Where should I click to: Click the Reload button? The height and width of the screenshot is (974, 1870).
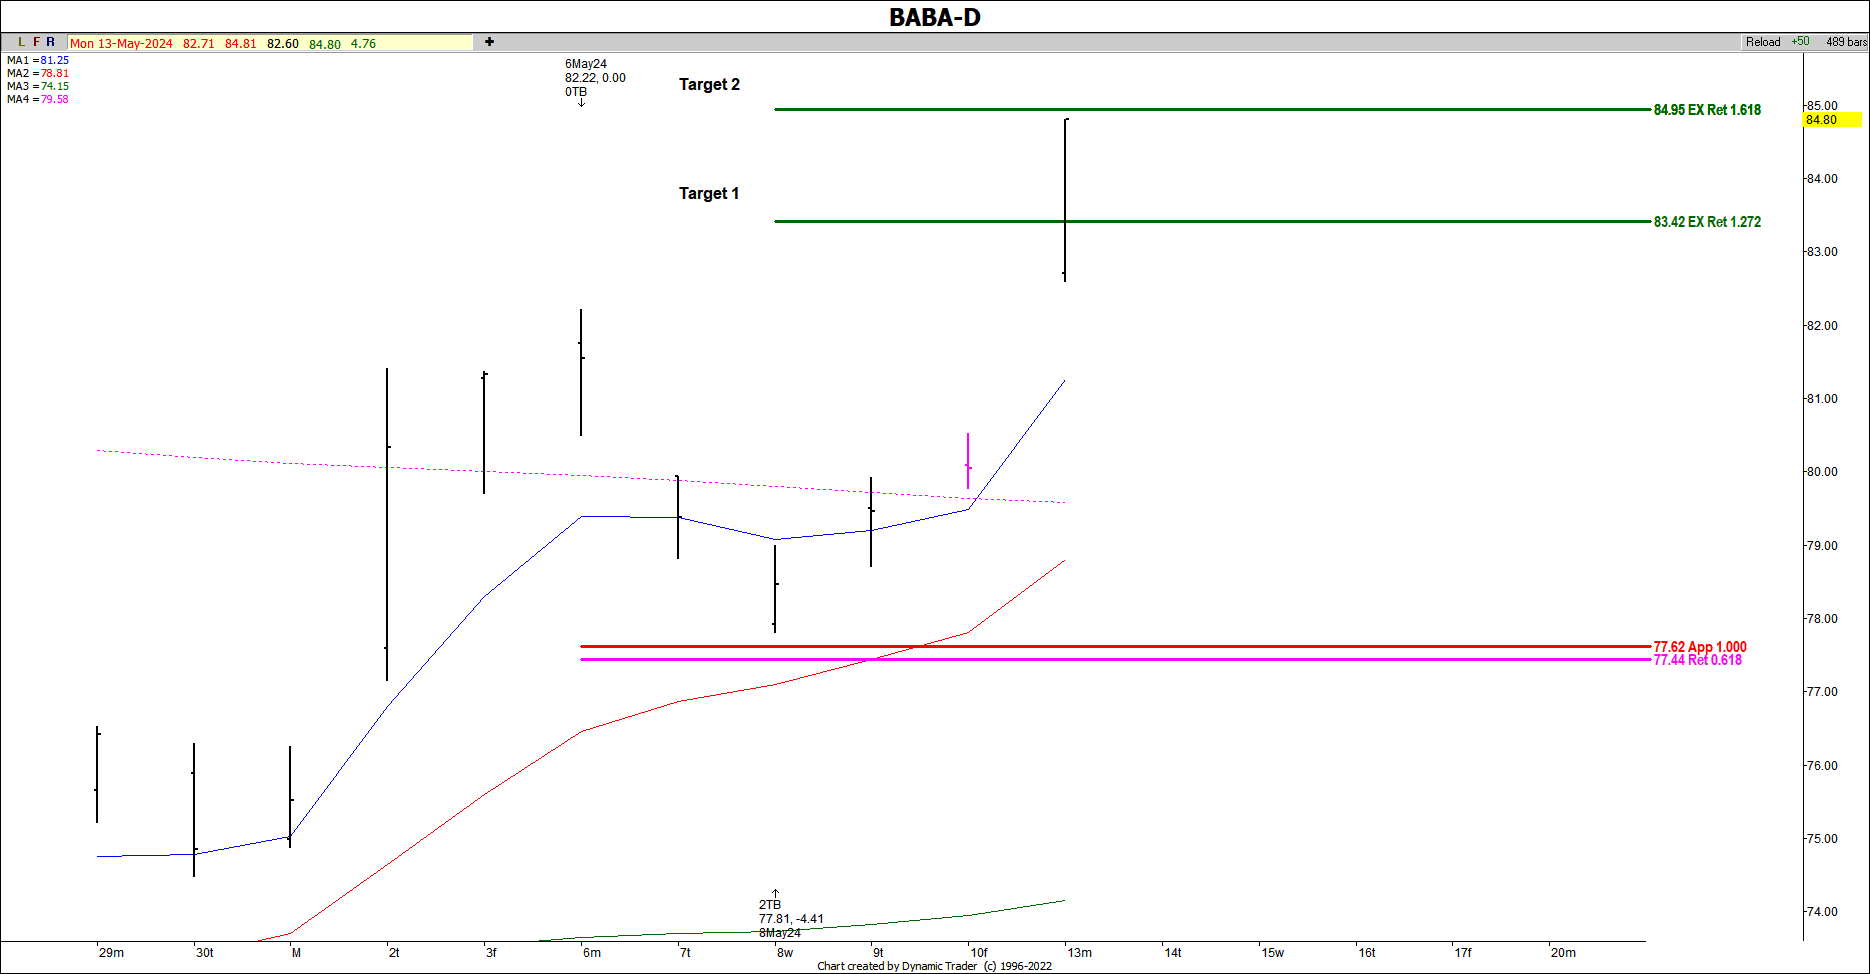tap(1763, 42)
